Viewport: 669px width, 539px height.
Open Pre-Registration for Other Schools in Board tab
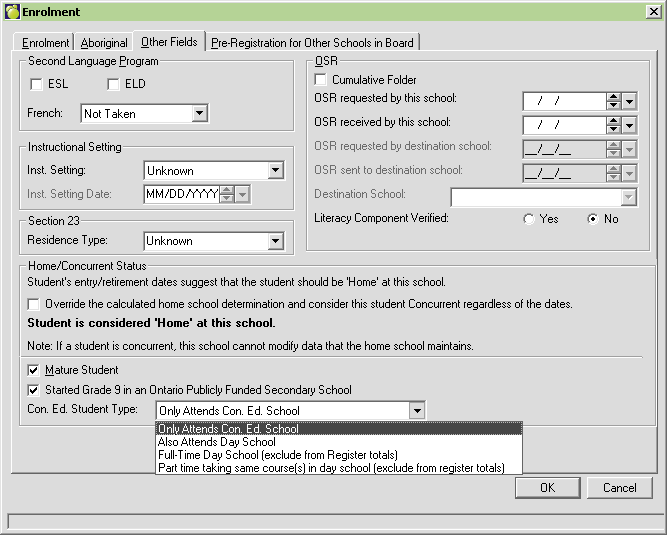(x=312, y=43)
